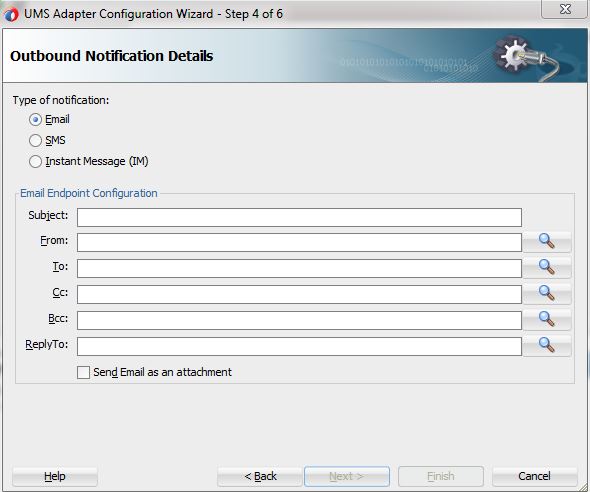
Task: Go to previous step with Back
Action: click(260, 477)
